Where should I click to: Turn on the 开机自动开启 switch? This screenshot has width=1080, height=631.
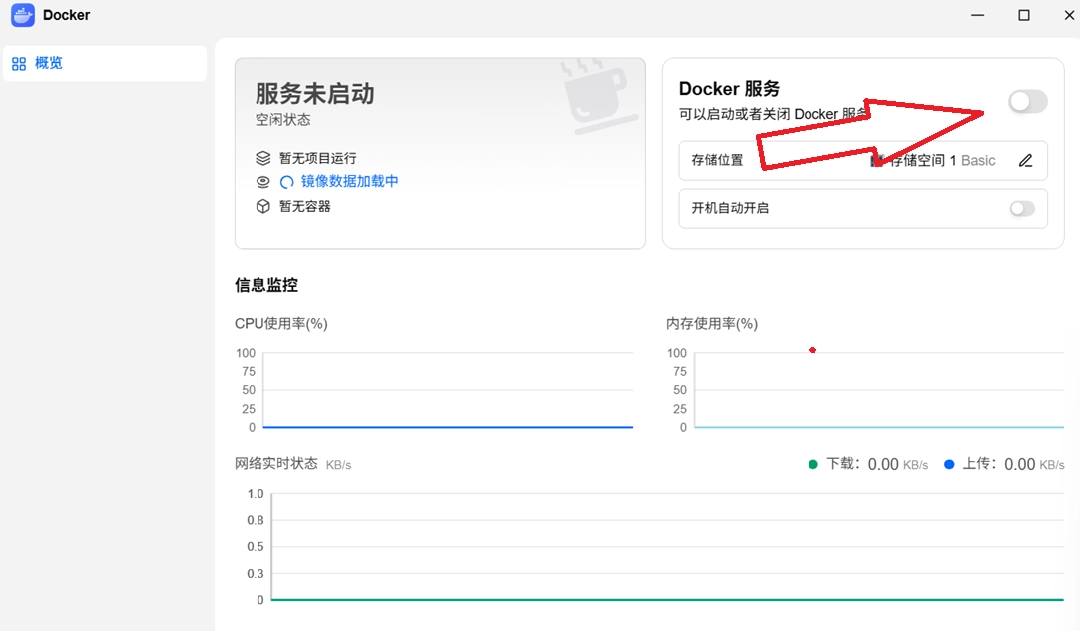[1022, 209]
